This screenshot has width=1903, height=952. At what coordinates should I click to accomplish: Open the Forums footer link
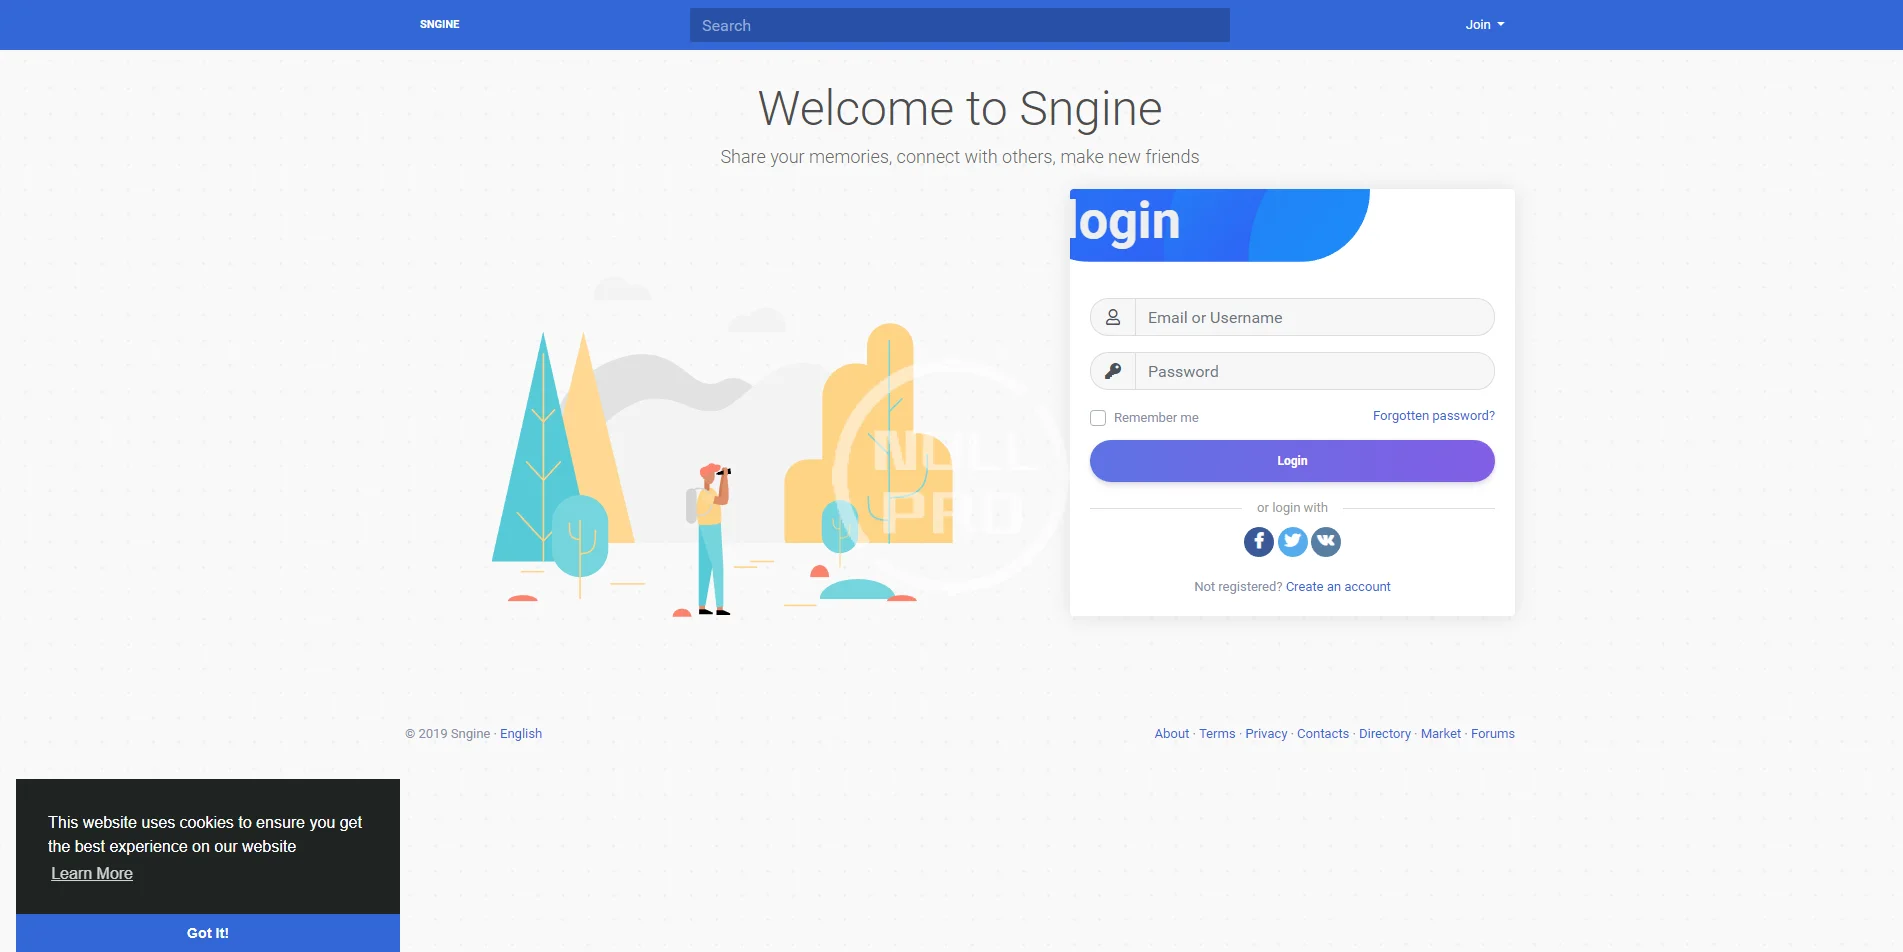[x=1493, y=733]
